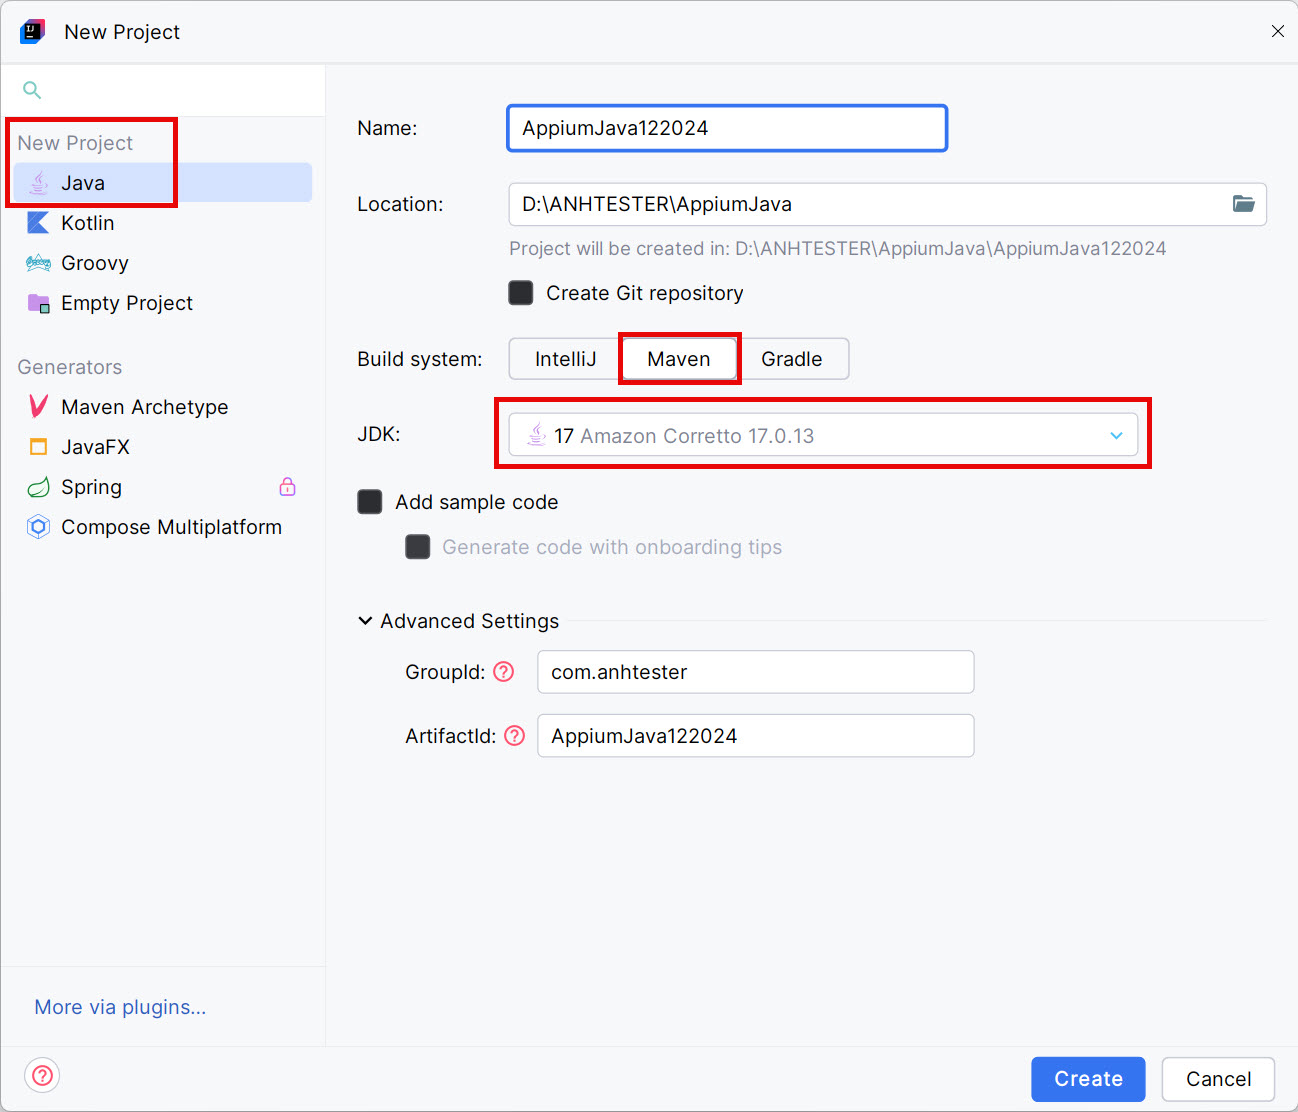Select IntelliJ build system

[x=566, y=359]
